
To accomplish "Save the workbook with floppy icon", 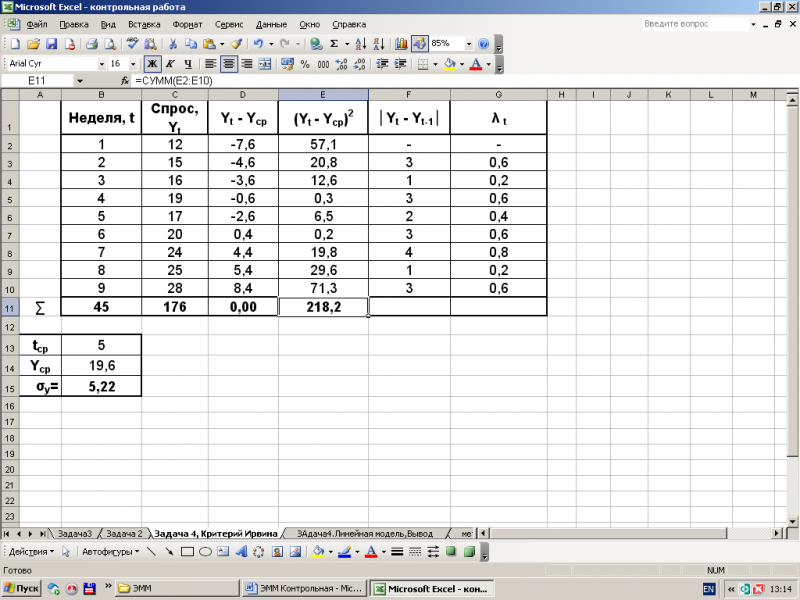I will (x=52, y=44).
